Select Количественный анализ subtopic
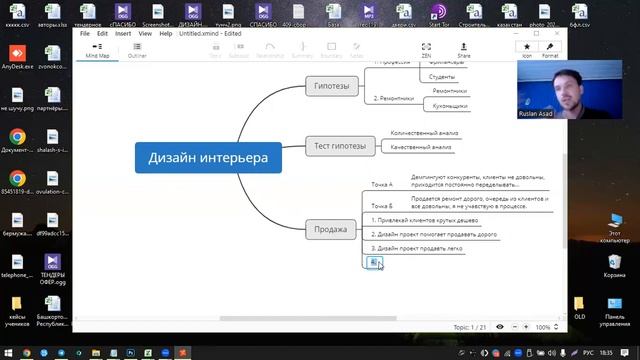This screenshot has height=360, width=640. tap(424, 133)
